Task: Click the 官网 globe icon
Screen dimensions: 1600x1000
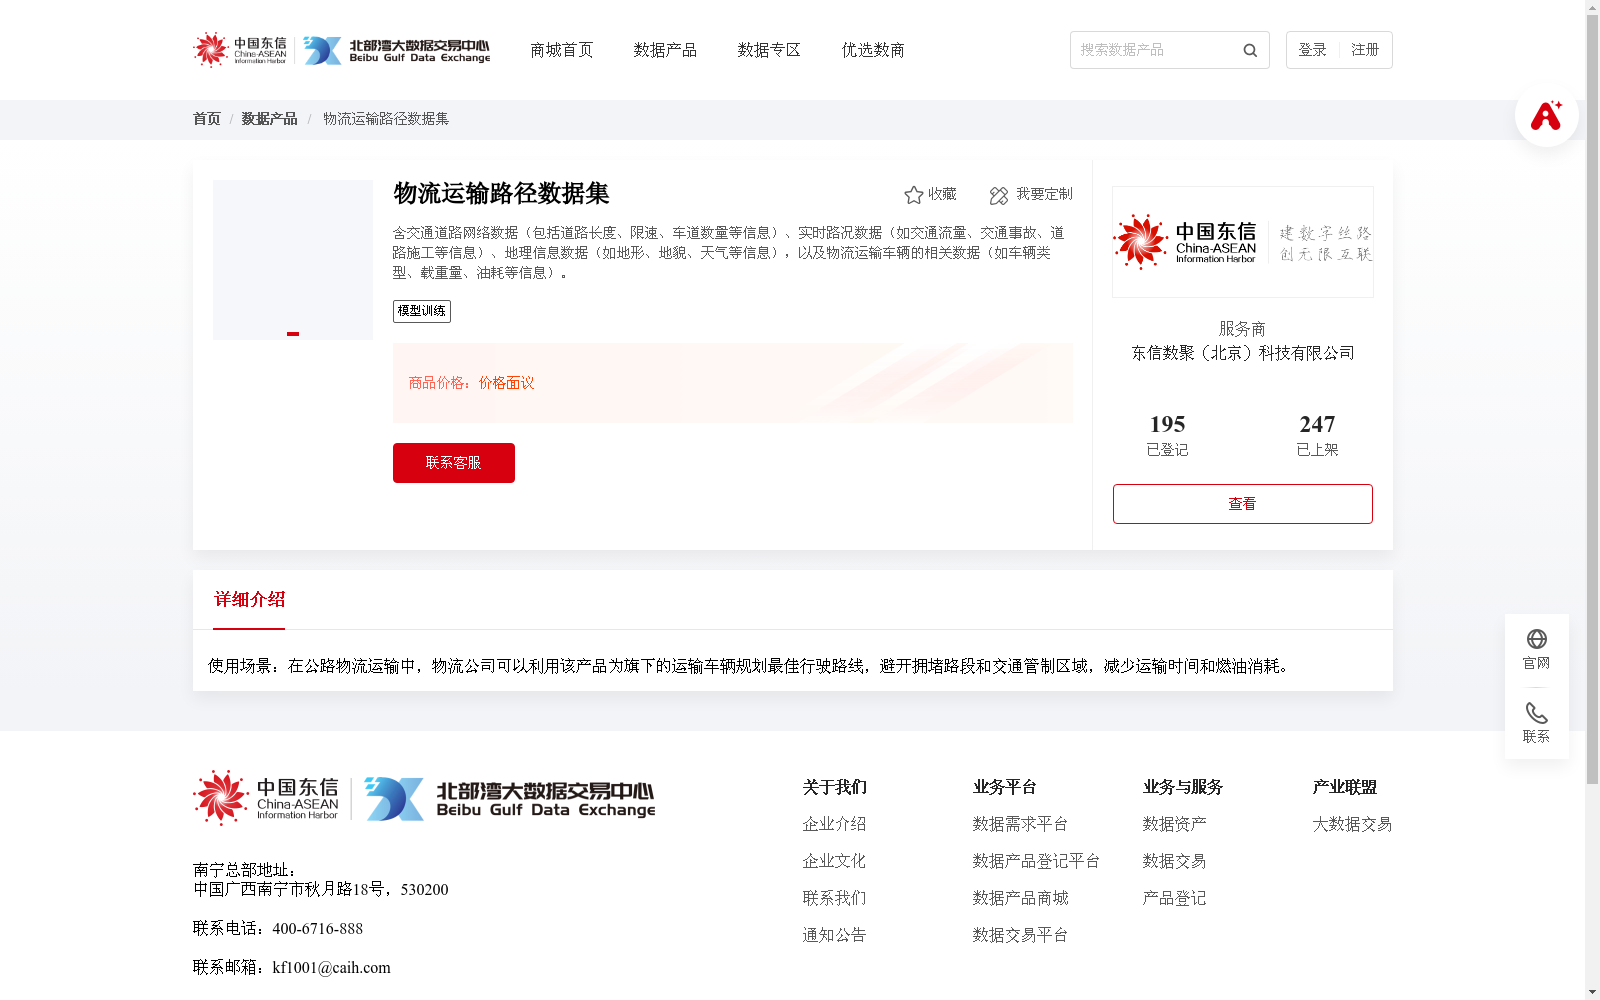Action: pos(1537,639)
